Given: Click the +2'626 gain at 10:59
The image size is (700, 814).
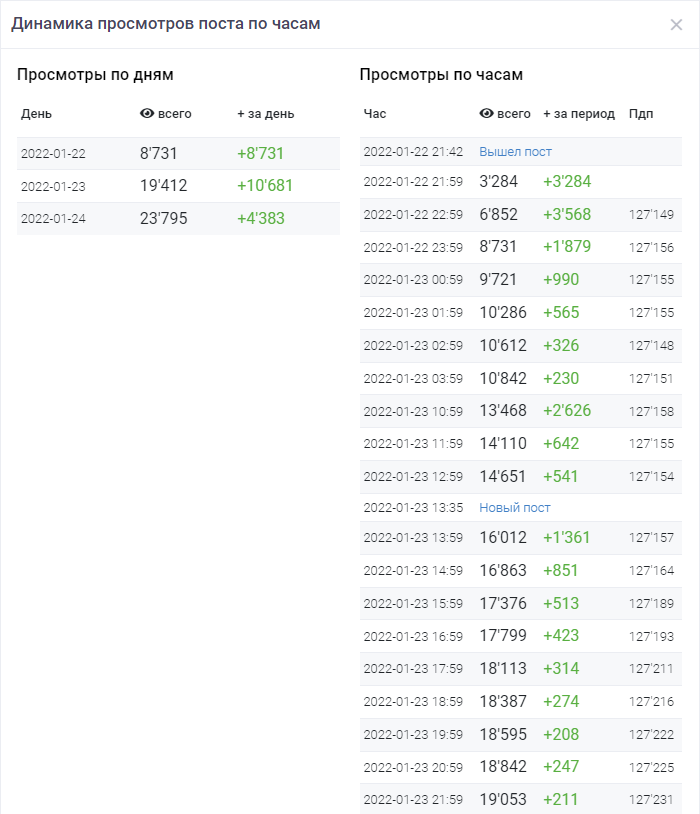Looking at the screenshot, I should (x=569, y=410).
